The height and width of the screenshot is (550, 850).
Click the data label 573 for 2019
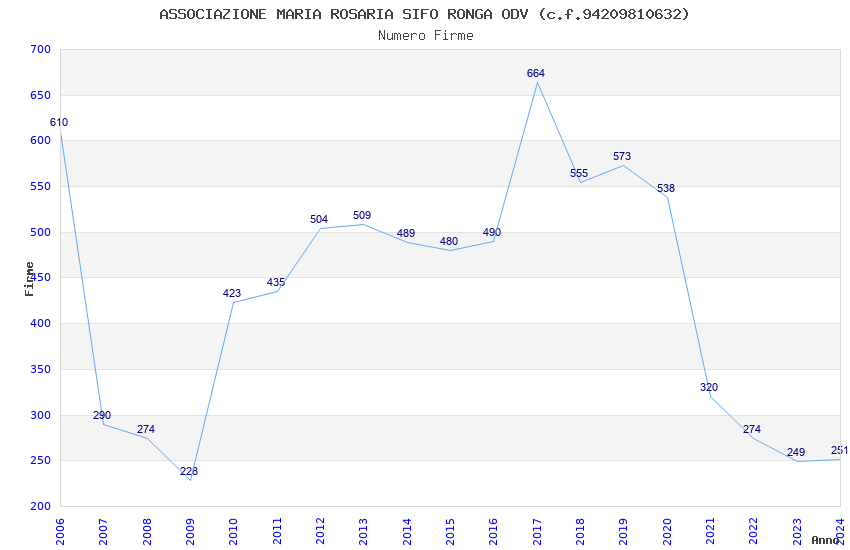622,156
